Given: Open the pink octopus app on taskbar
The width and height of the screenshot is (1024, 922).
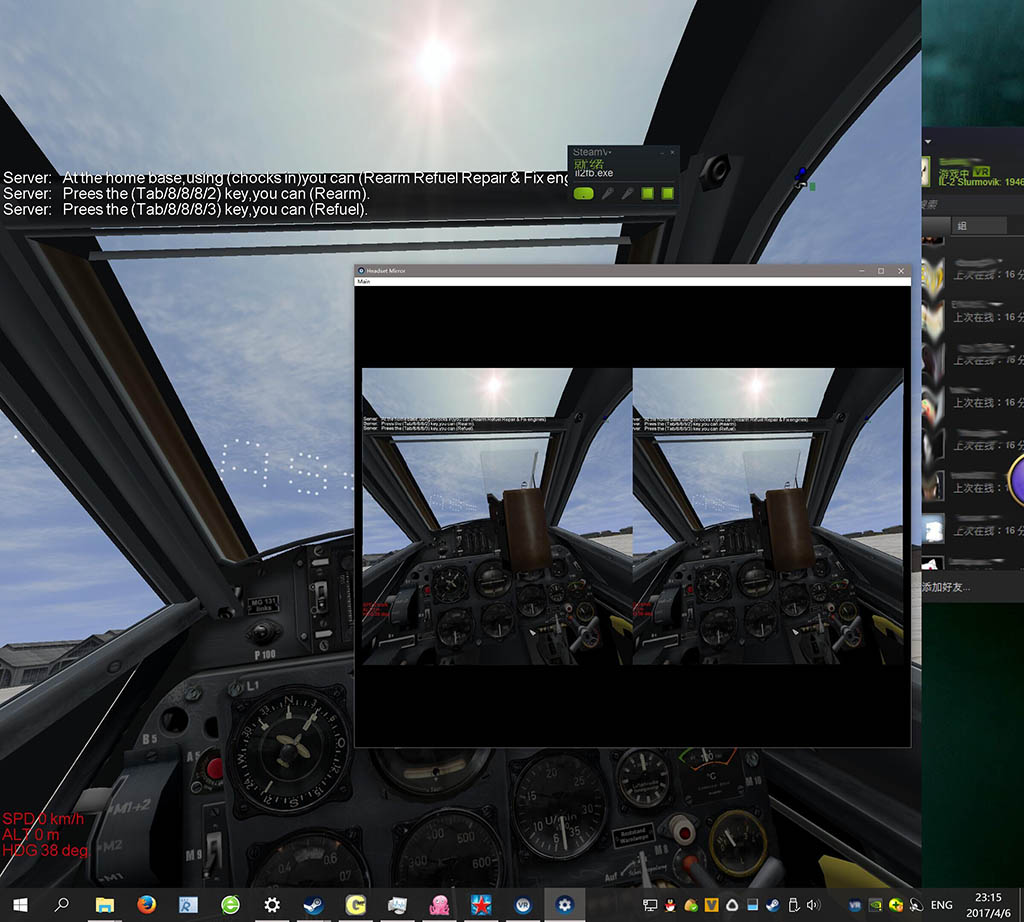Looking at the screenshot, I should (x=439, y=905).
